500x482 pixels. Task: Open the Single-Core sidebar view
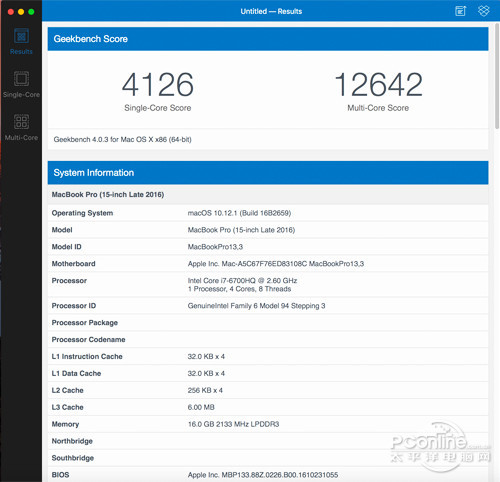click(x=21, y=84)
